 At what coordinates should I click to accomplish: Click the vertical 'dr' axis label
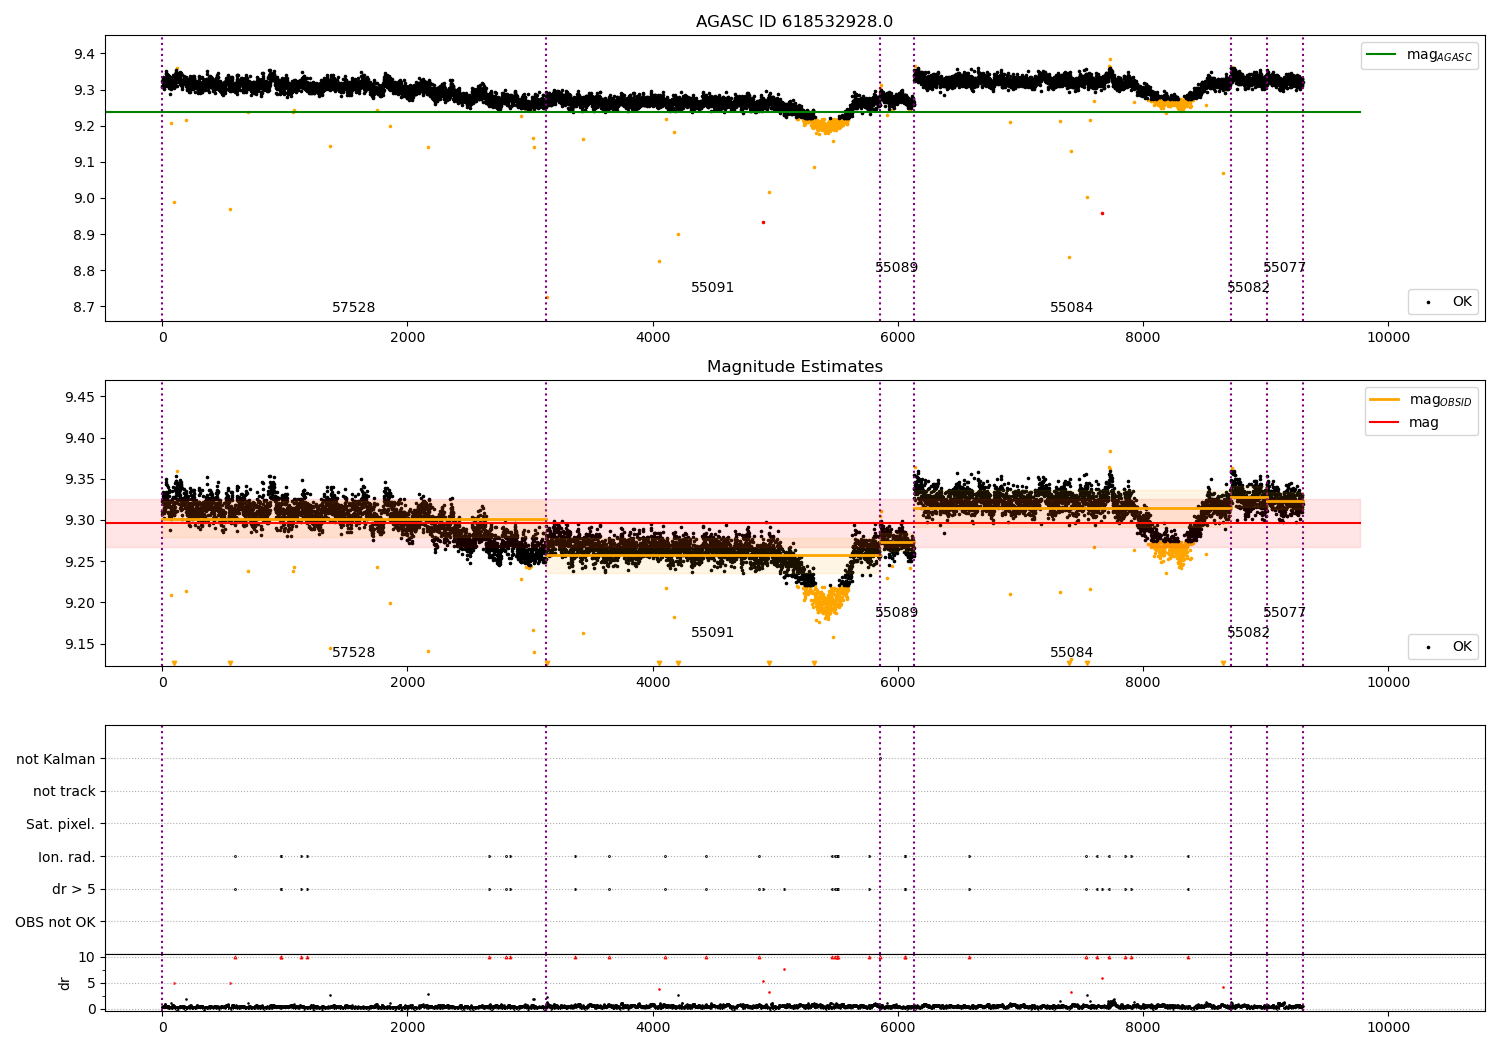click(x=65, y=983)
